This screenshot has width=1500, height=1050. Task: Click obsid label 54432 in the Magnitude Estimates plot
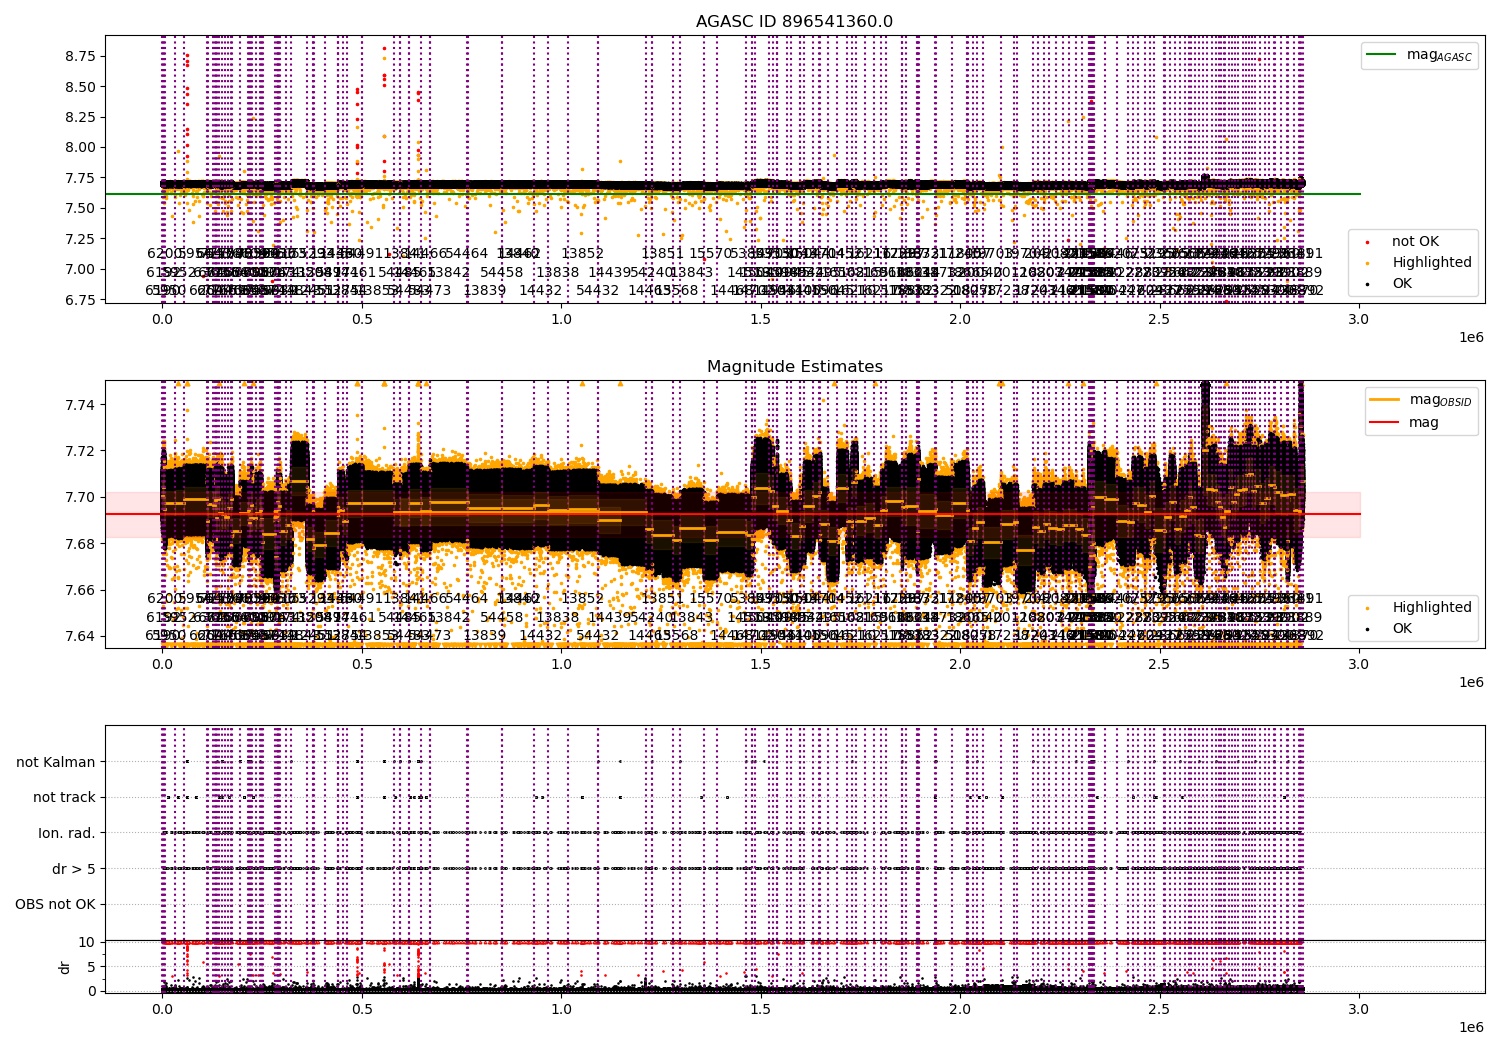[598, 635]
